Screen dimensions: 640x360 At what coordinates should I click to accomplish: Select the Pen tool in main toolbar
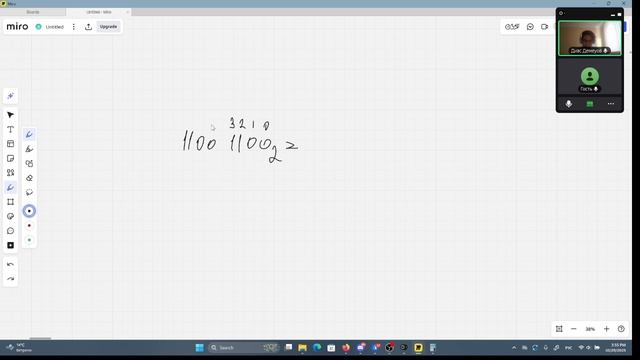pyautogui.click(x=11, y=187)
